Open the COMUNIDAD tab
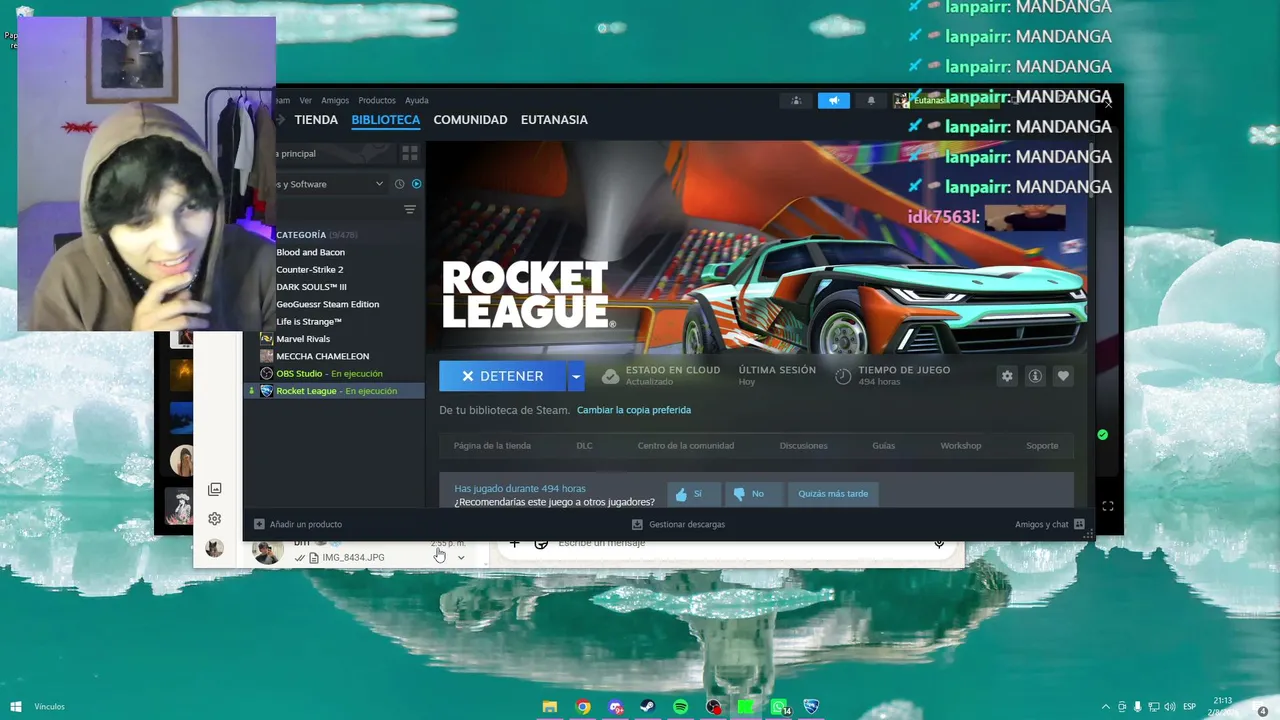Image resolution: width=1280 pixels, height=720 pixels. [x=470, y=120]
